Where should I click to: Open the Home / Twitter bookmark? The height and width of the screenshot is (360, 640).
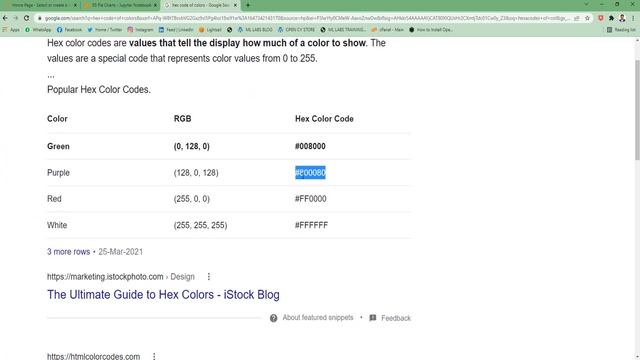[x=104, y=30]
